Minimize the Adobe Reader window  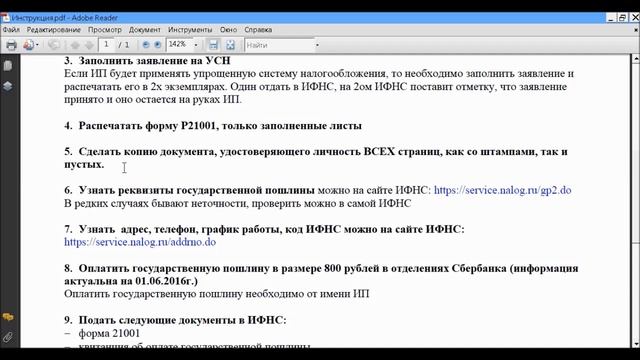point(611,18)
